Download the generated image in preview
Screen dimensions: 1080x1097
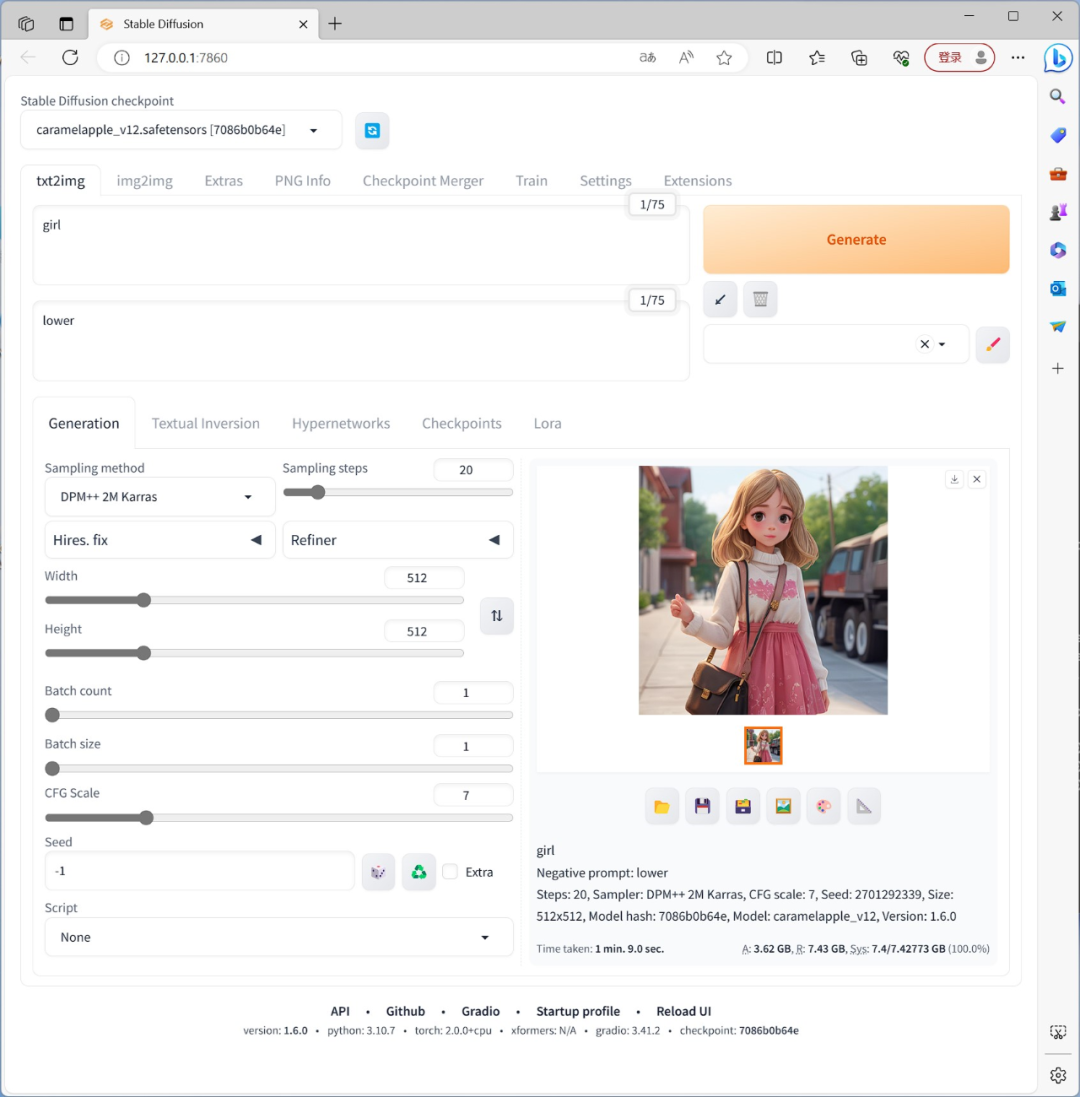955,479
